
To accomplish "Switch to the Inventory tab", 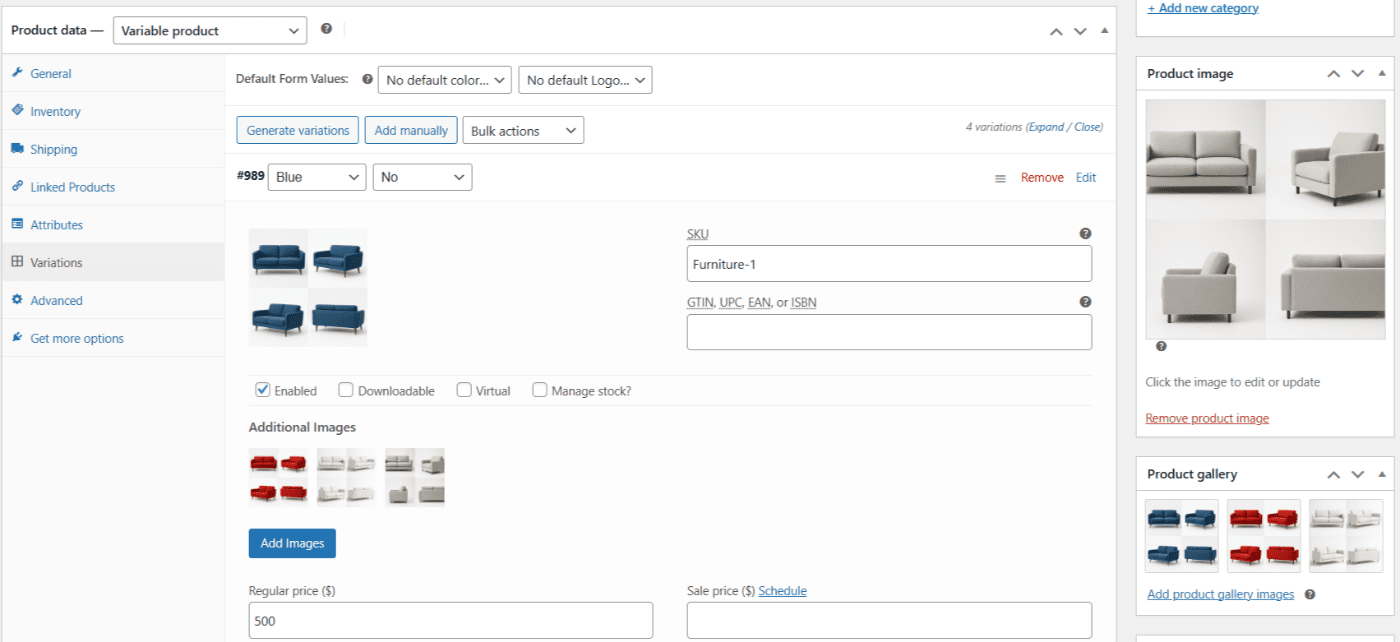I will (x=55, y=112).
